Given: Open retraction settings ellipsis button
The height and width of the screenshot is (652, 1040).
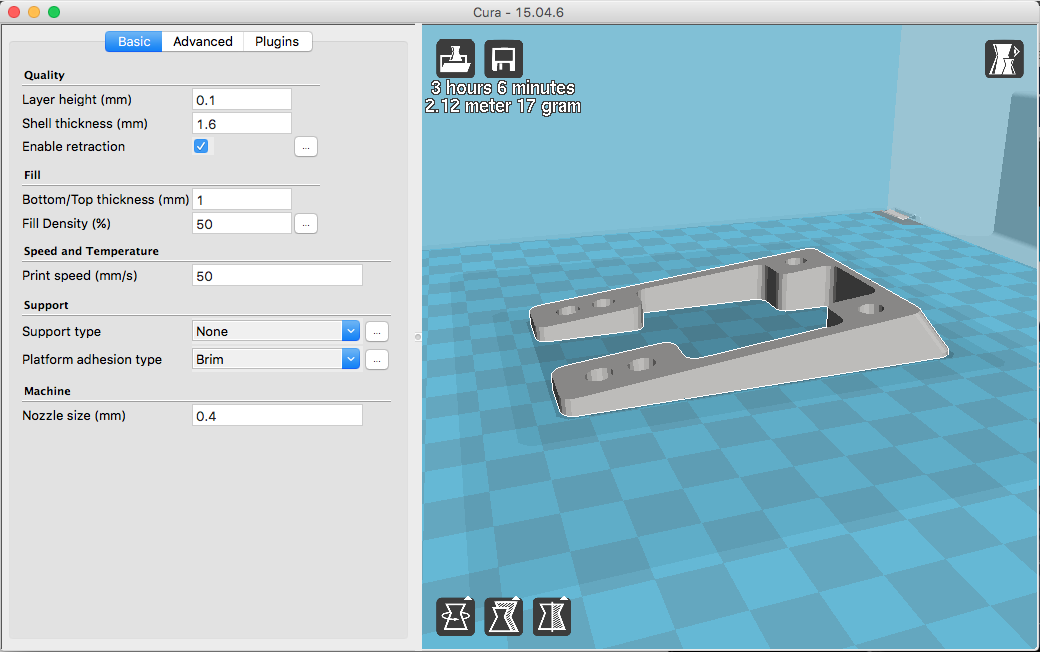Looking at the screenshot, I should (306, 147).
